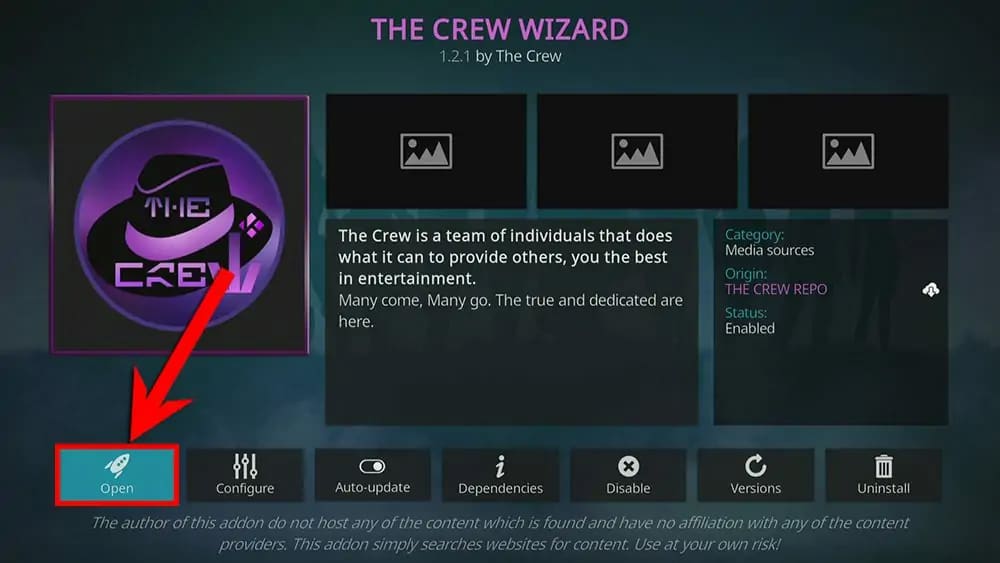Viewport: 1000px width, 563px height.
Task: Click The Crew hat logo artwork
Action: tap(180, 224)
